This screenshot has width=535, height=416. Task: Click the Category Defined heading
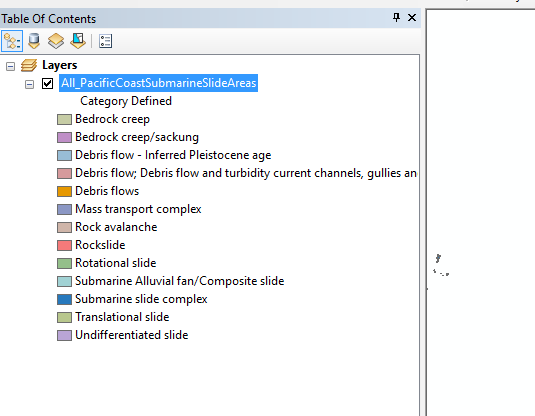(x=126, y=101)
